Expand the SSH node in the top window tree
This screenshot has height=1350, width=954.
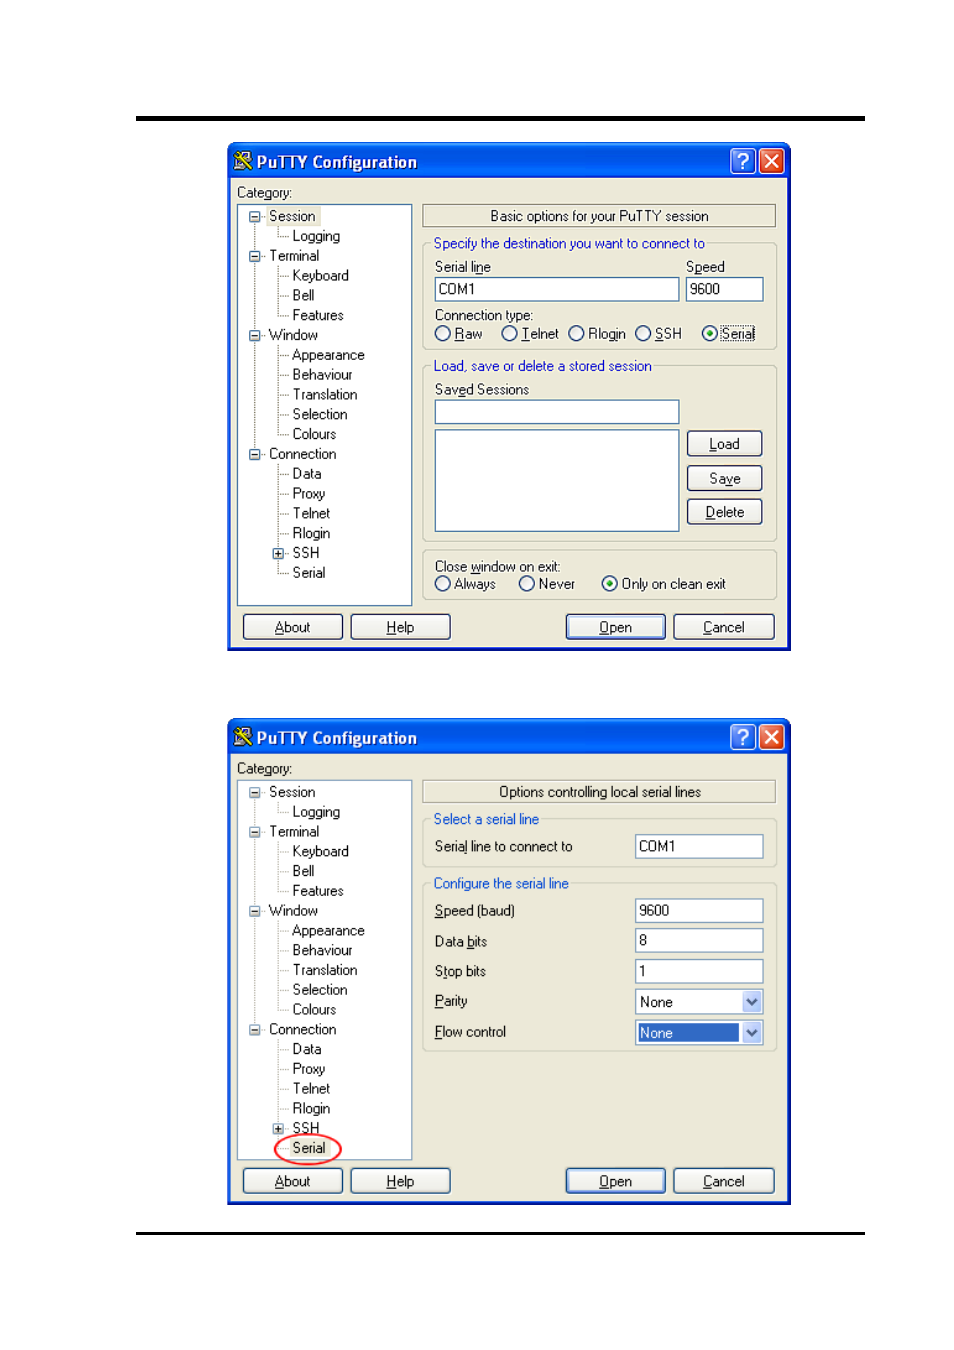(x=278, y=553)
